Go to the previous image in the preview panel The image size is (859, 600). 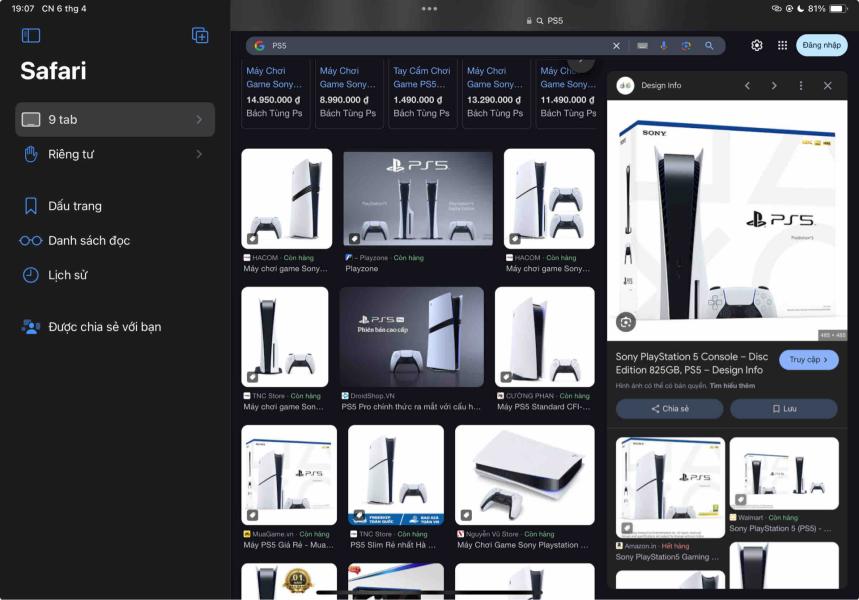pyautogui.click(x=747, y=85)
